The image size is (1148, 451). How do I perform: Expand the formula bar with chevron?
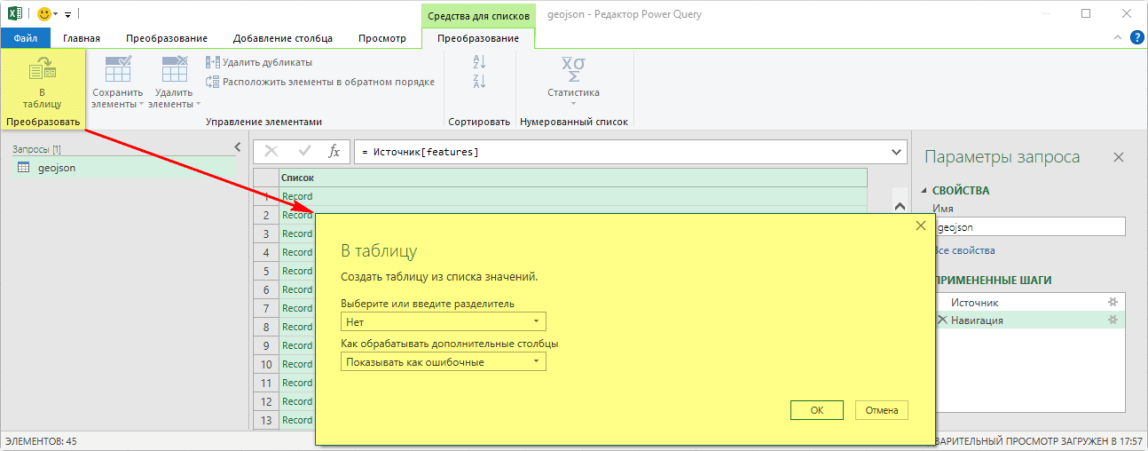896,152
